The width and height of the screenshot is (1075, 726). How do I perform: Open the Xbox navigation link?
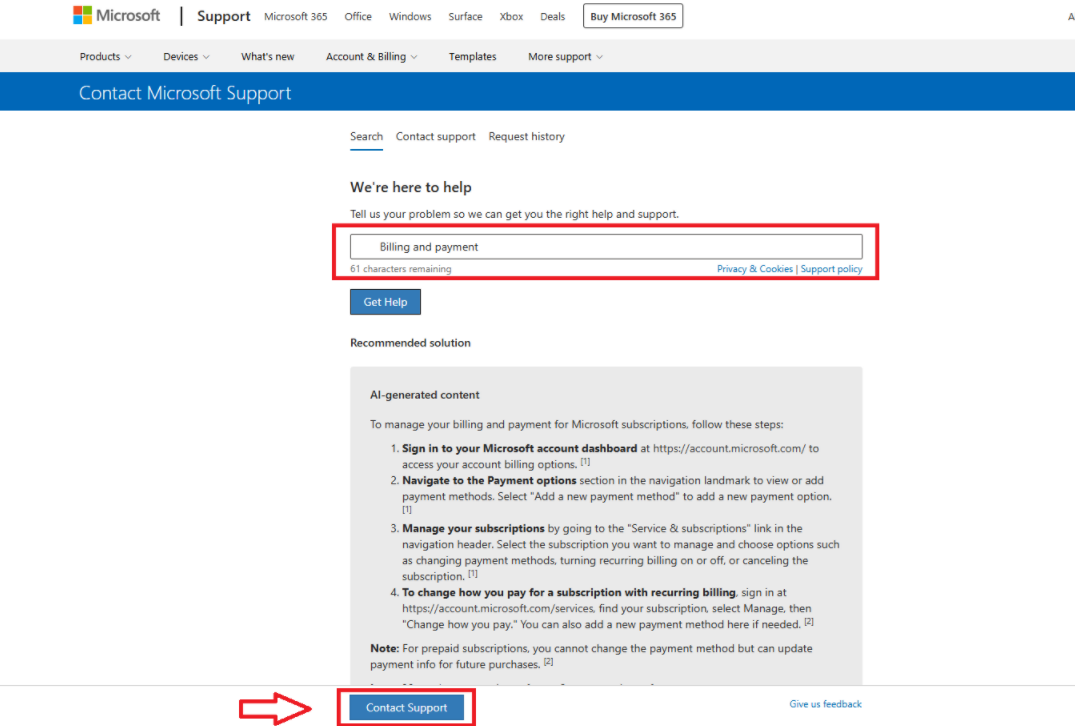[x=511, y=16]
